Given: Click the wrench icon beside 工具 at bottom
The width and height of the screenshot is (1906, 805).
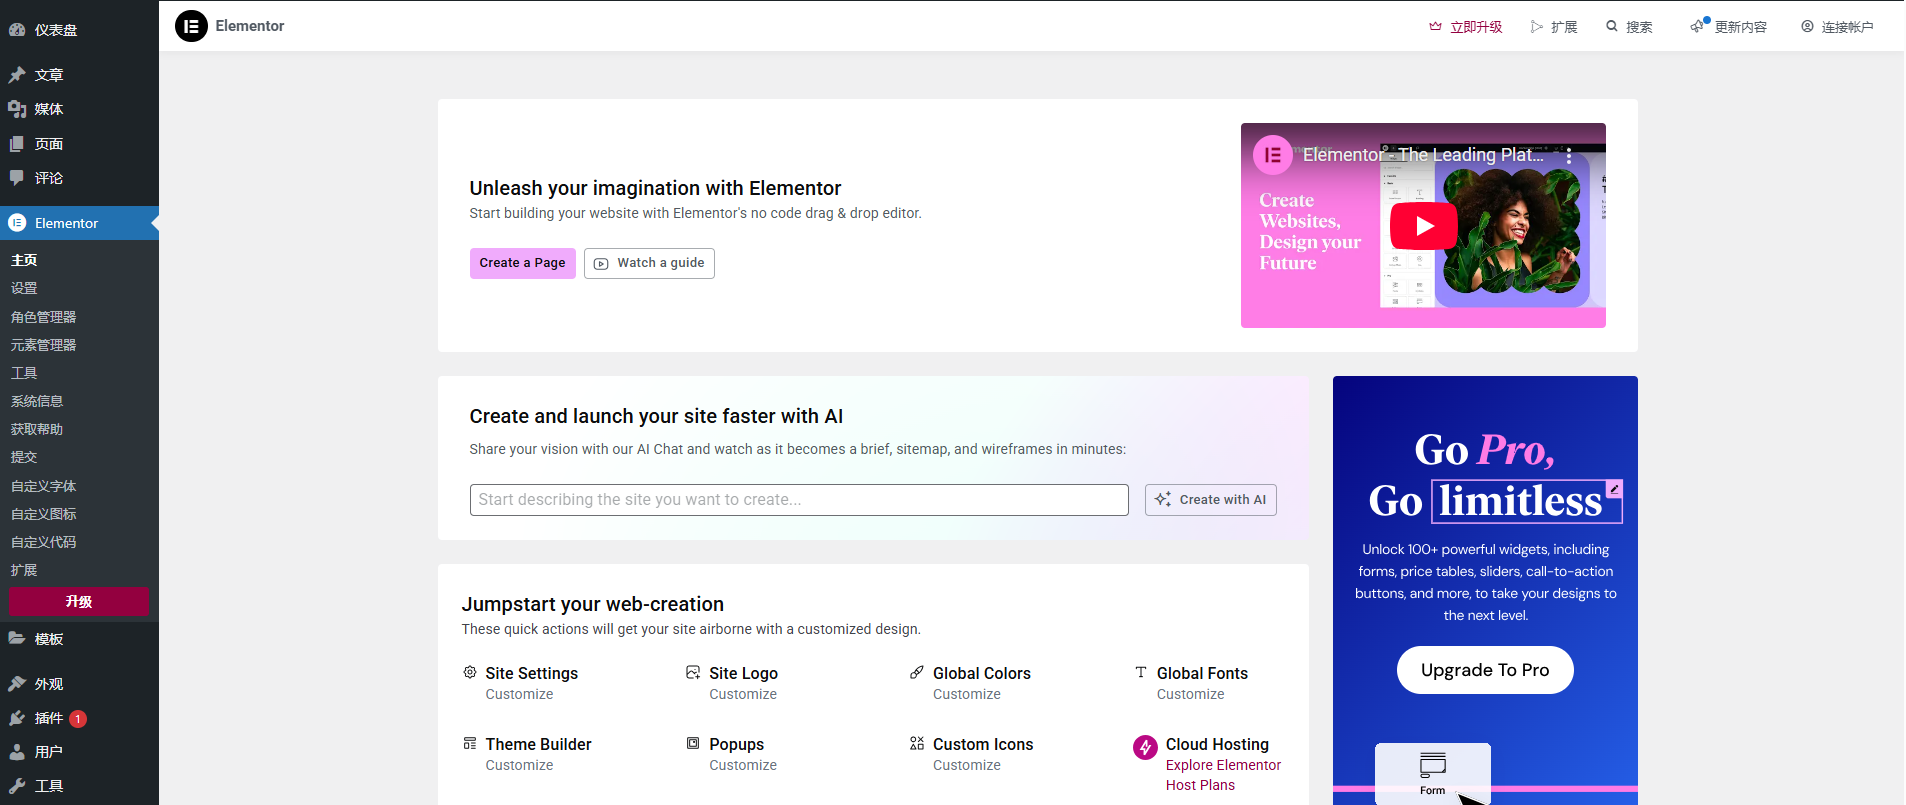Looking at the screenshot, I should click(x=17, y=786).
